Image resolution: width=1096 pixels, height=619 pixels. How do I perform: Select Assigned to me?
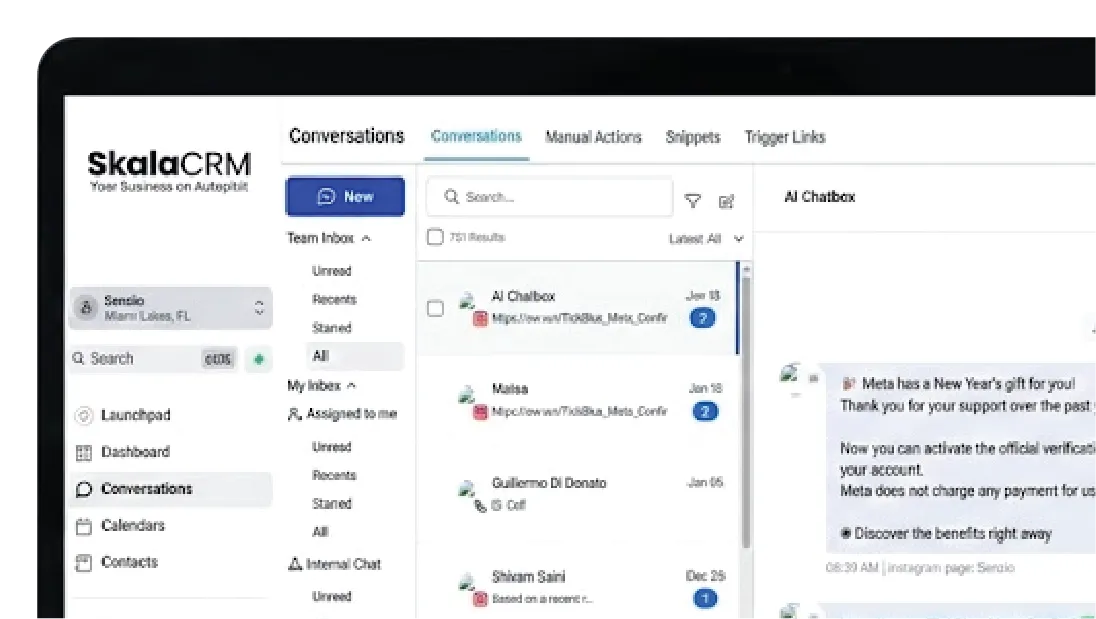[342, 414]
